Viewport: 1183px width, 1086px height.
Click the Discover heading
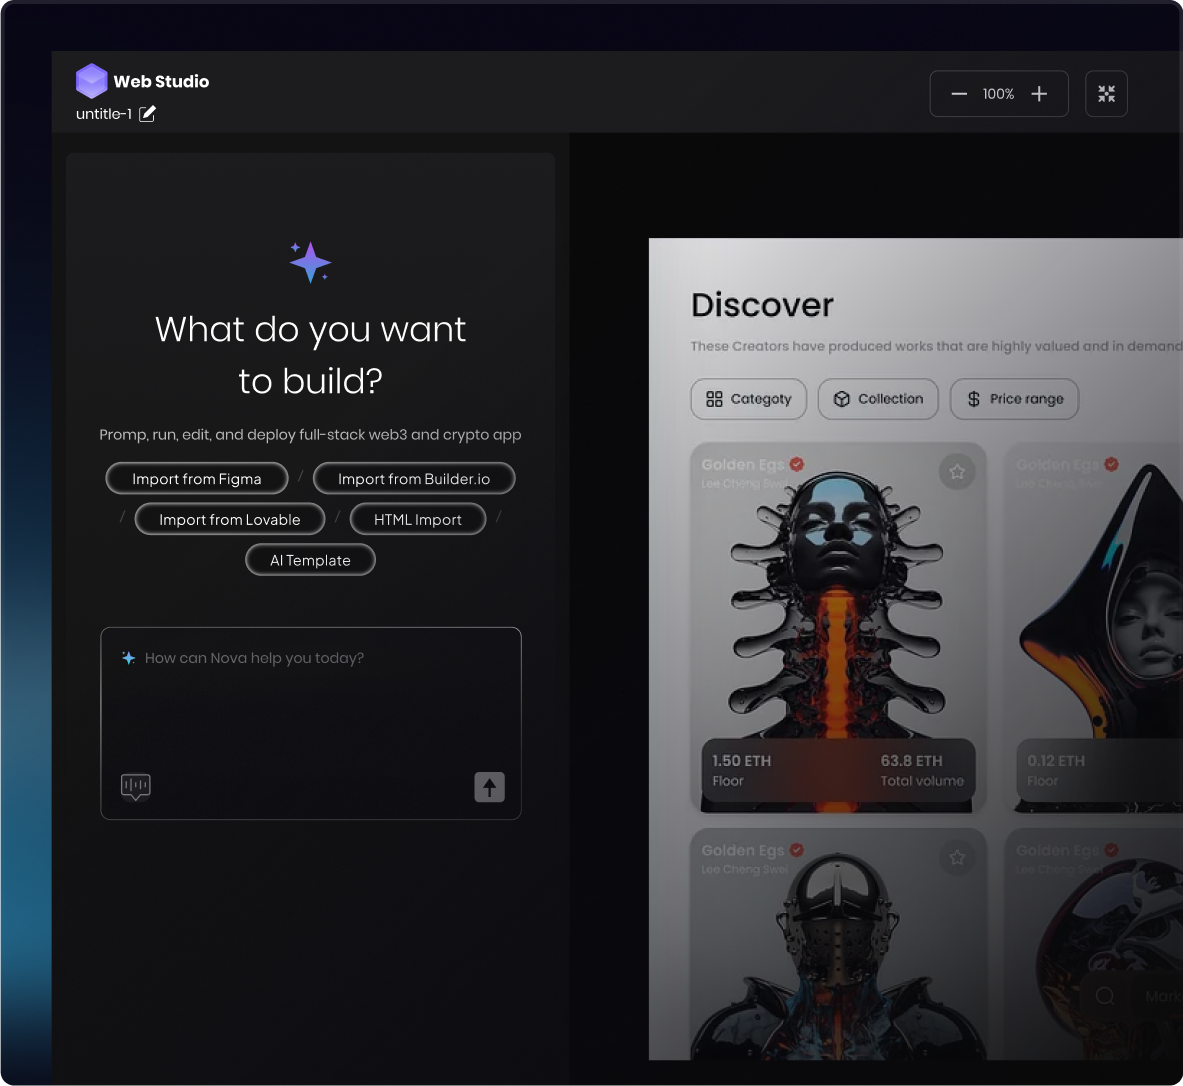point(762,305)
